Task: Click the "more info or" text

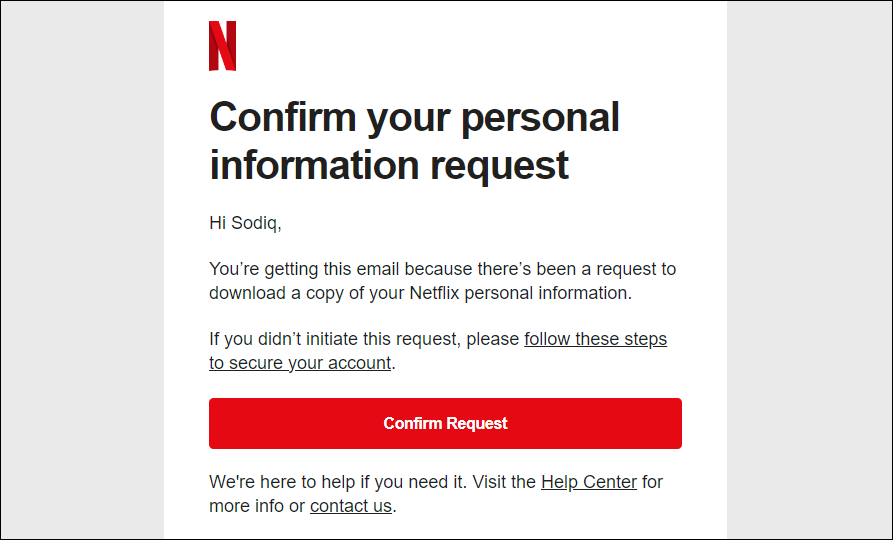Action: 257,506
